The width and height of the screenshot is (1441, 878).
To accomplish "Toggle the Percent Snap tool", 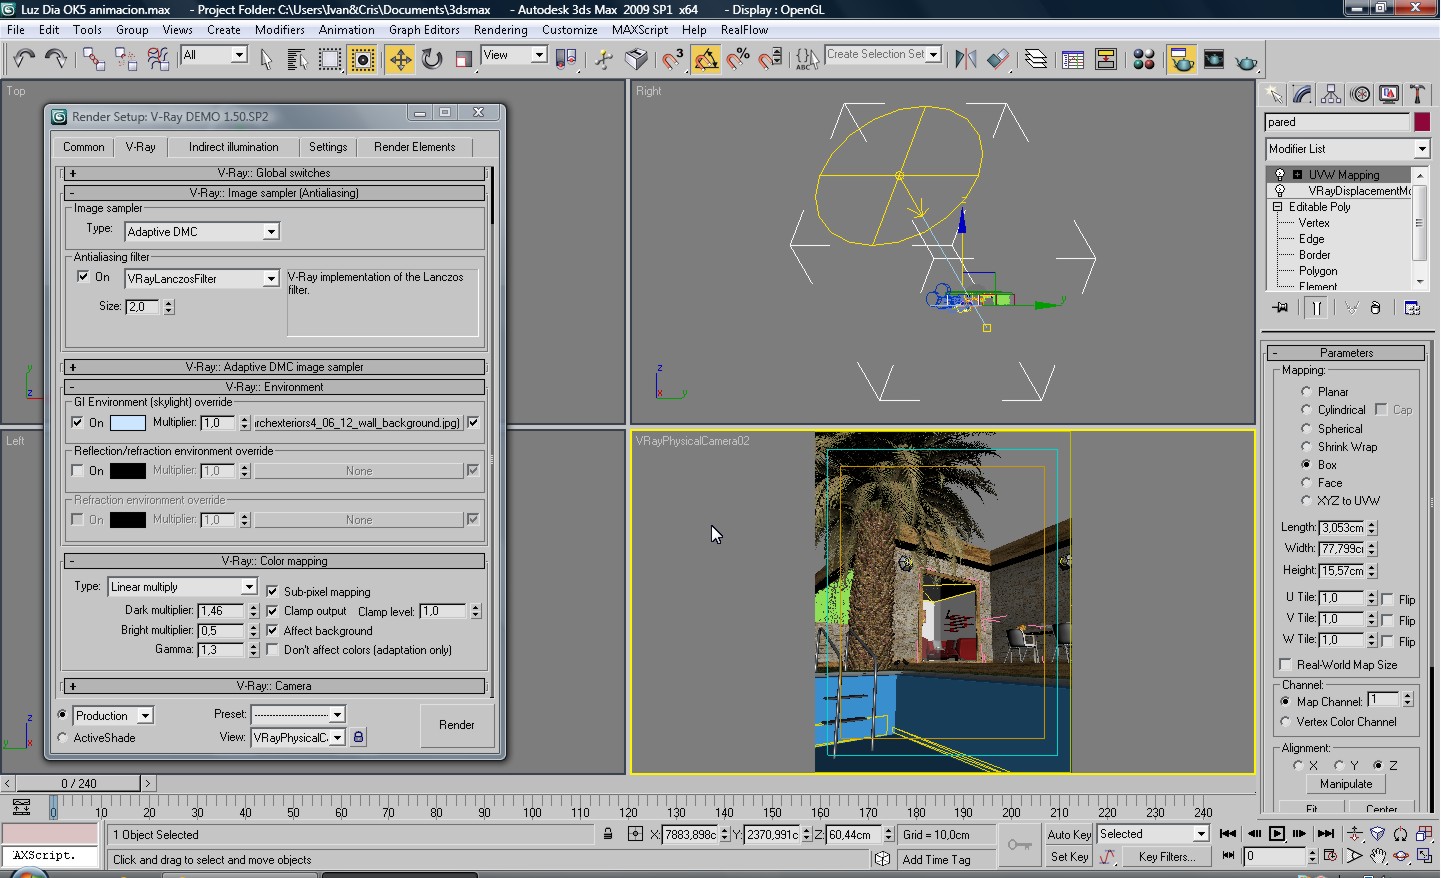I will pos(738,60).
